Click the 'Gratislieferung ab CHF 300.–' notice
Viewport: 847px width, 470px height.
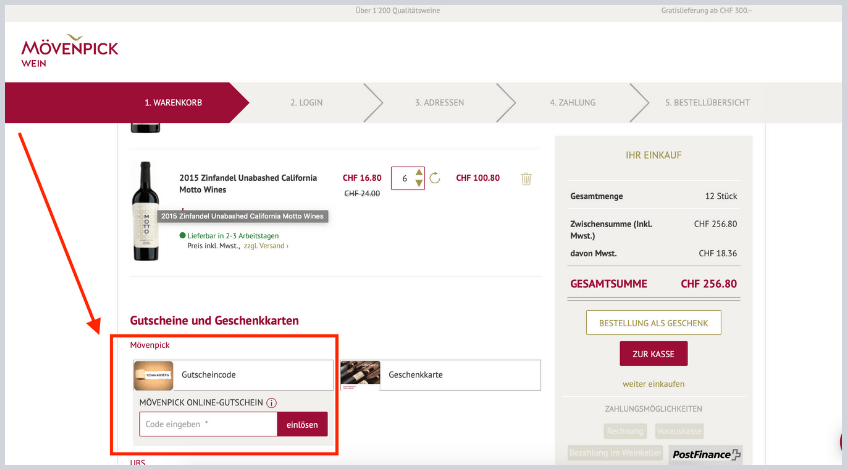point(706,10)
